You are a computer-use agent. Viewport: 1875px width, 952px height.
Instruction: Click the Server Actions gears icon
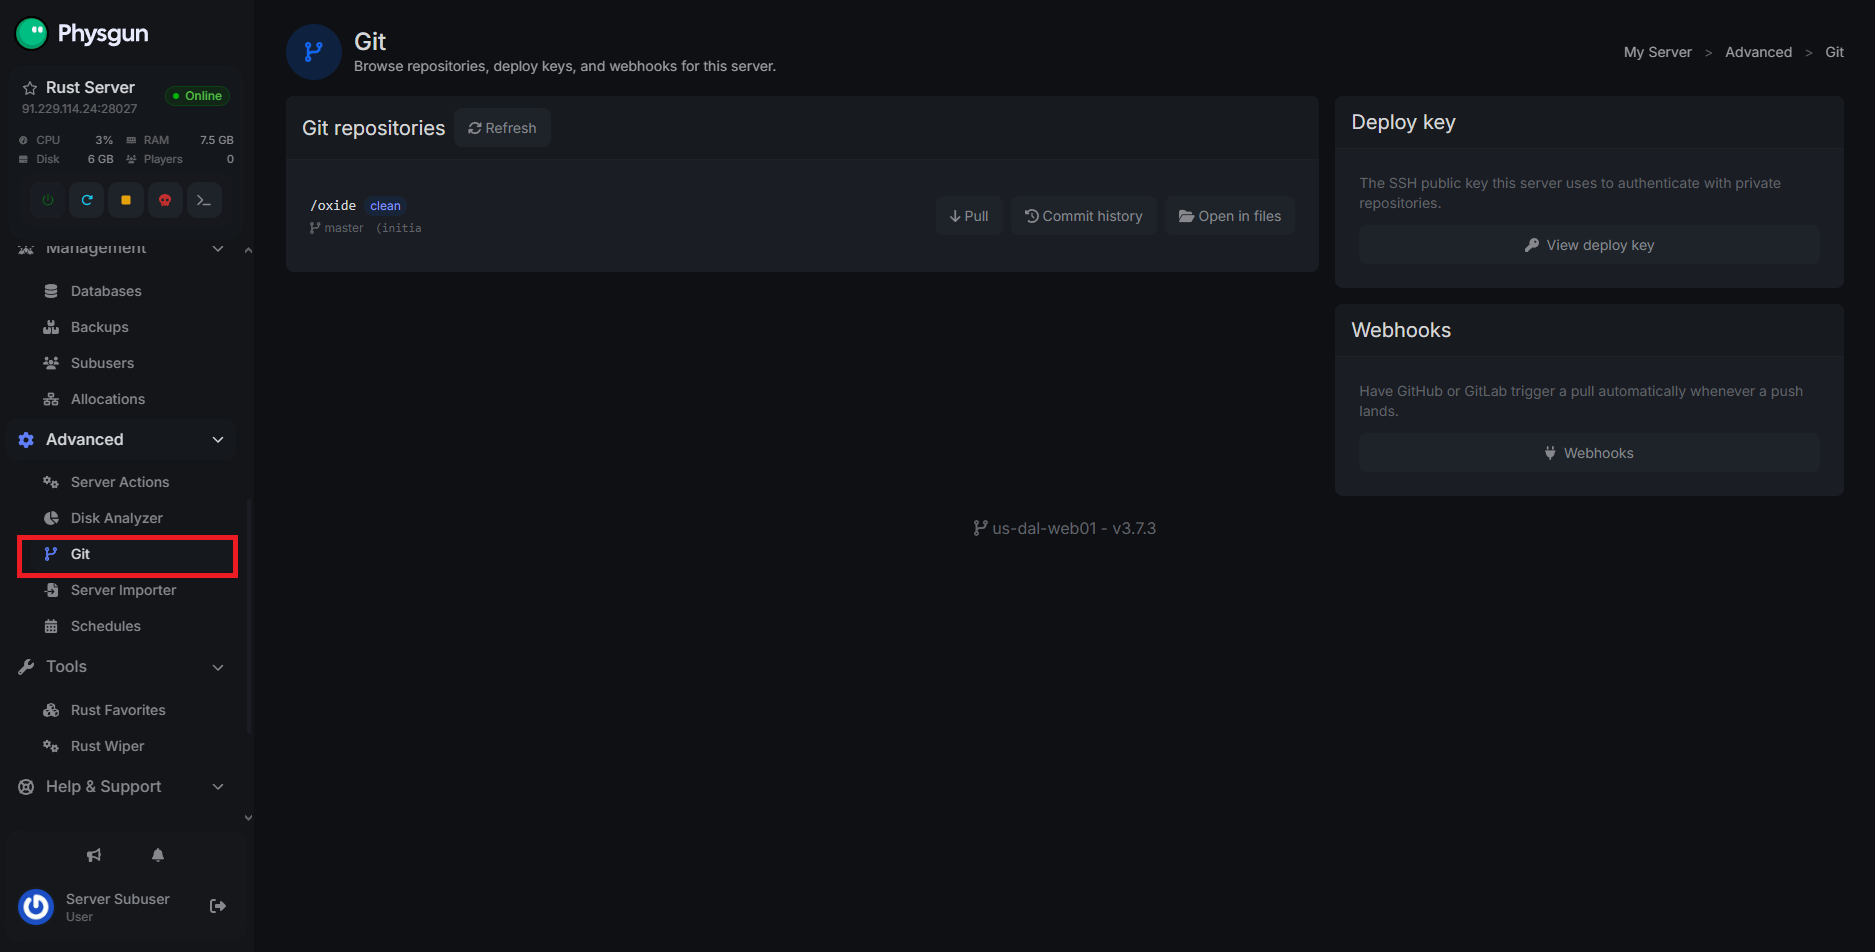pos(51,482)
